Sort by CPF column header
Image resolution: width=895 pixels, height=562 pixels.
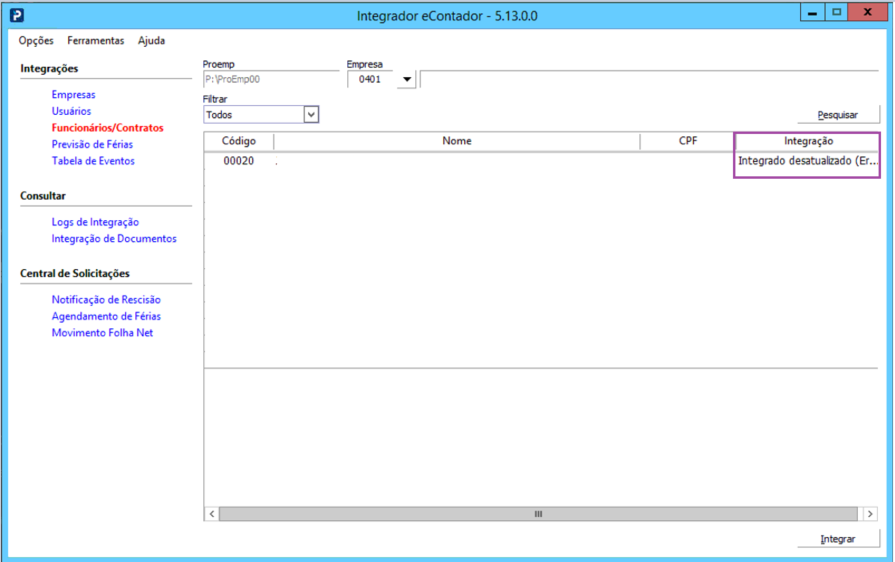pyautogui.click(x=688, y=141)
